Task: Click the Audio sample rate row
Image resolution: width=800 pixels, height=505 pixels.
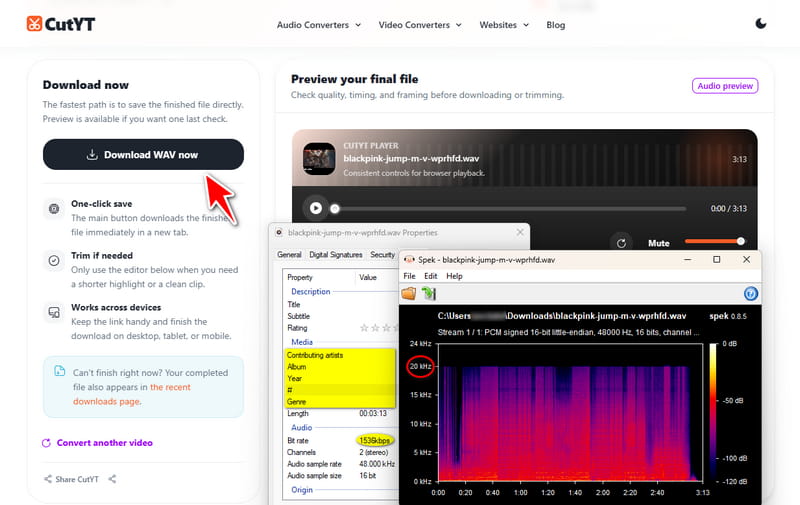Action: 341,464
